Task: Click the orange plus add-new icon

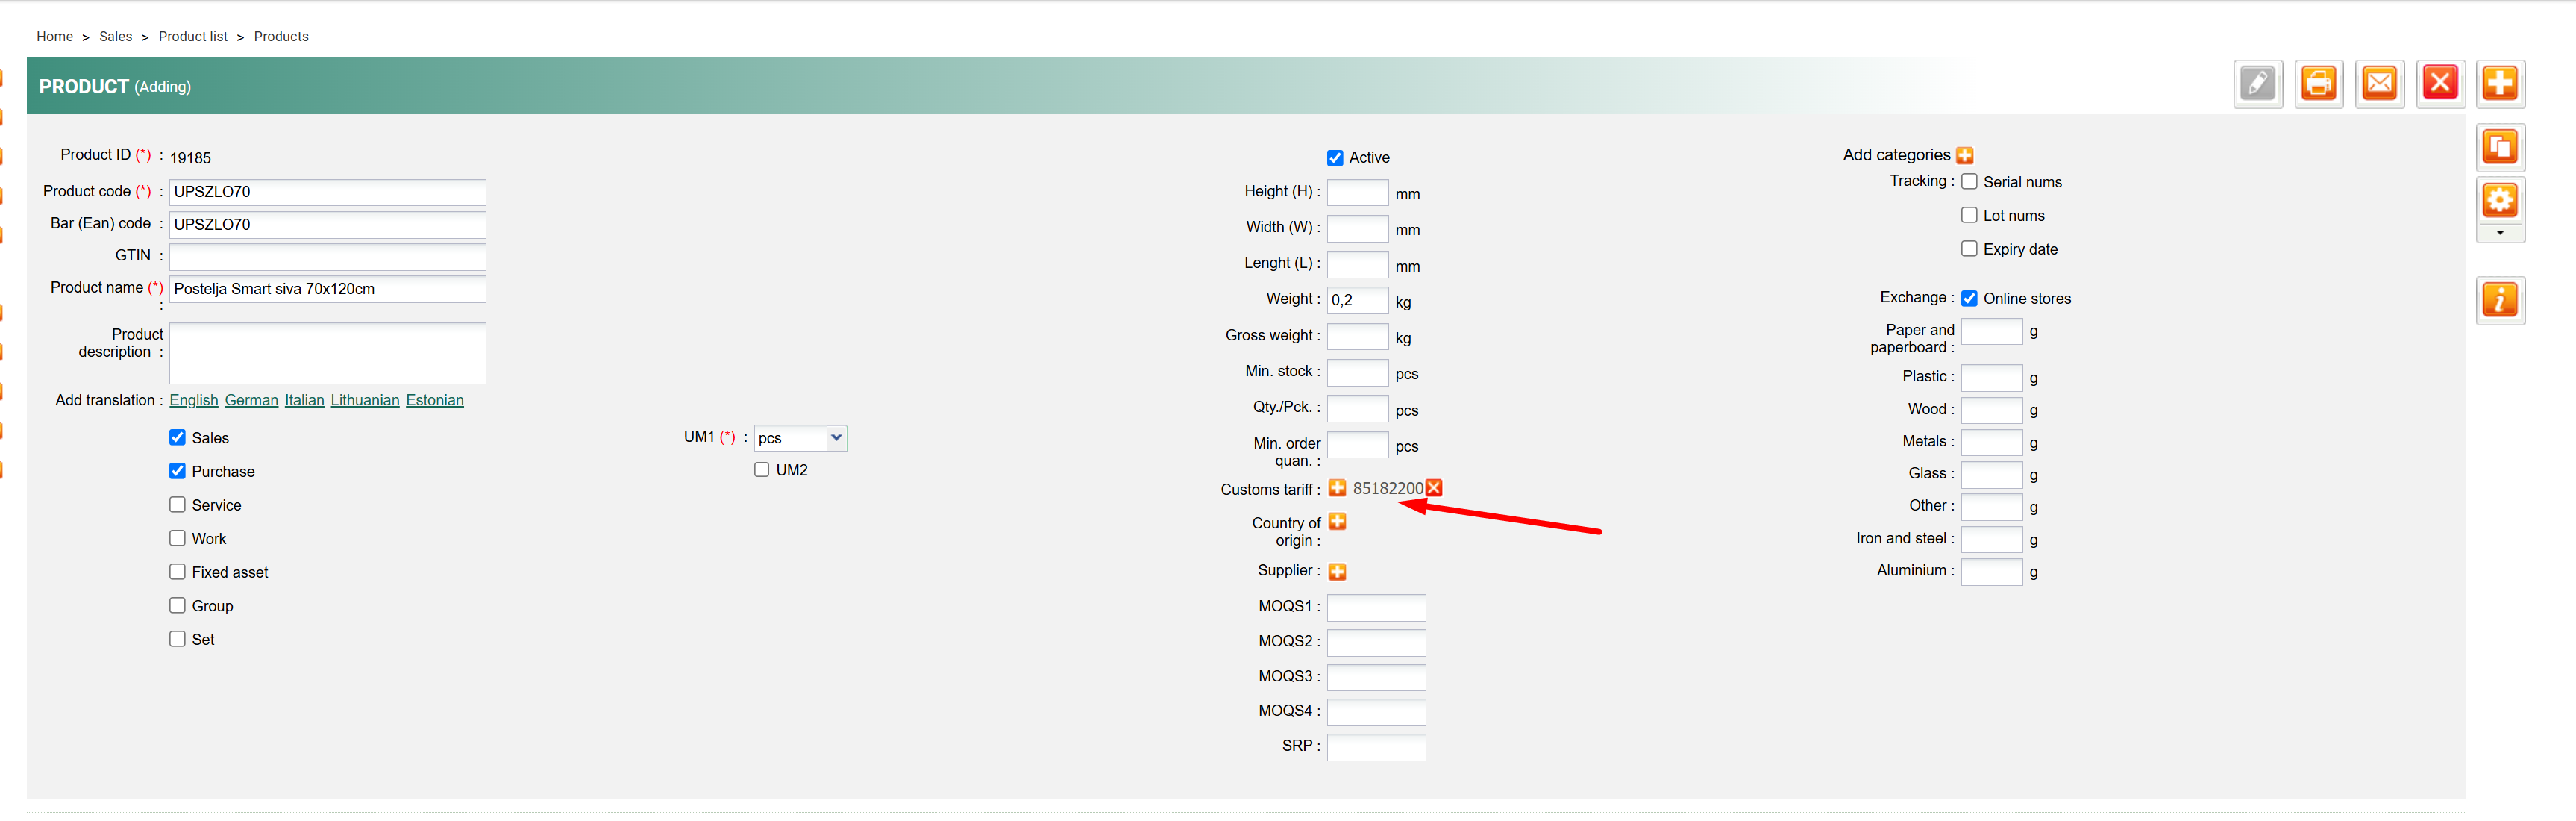Action: 2499,84
